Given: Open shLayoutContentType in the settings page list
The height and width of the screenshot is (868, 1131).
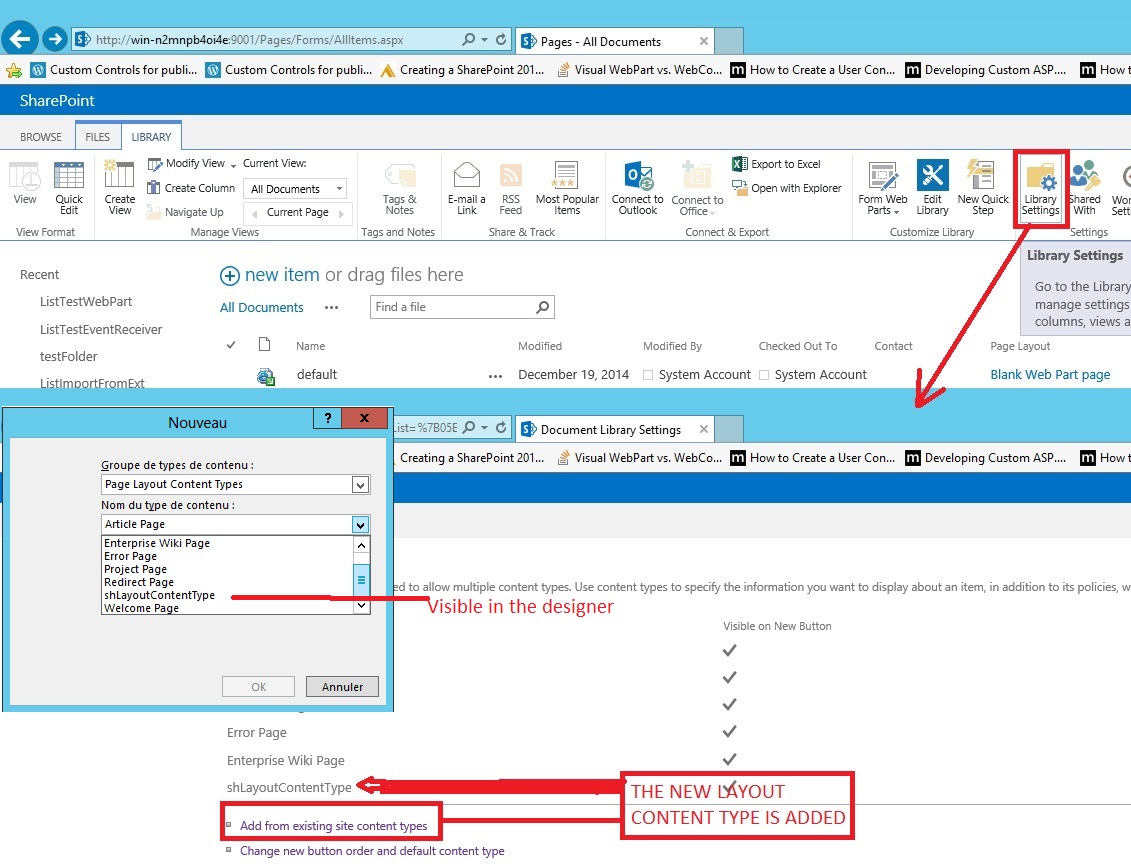Looking at the screenshot, I should (289, 787).
